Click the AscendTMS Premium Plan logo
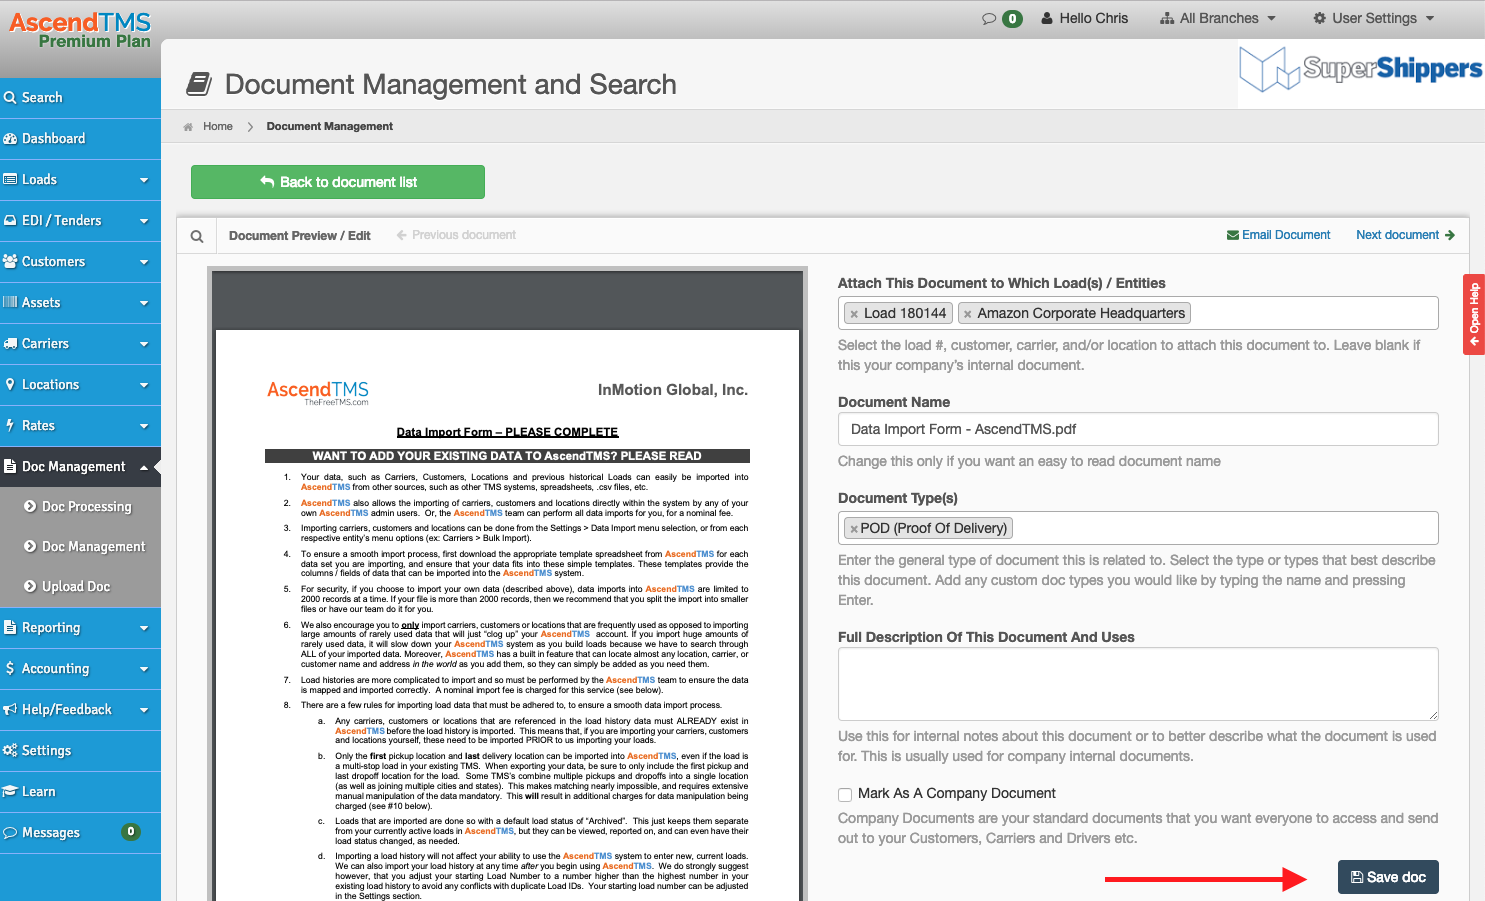Image resolution: width=1485 pixels, height=901 pixels. point(80,29)
